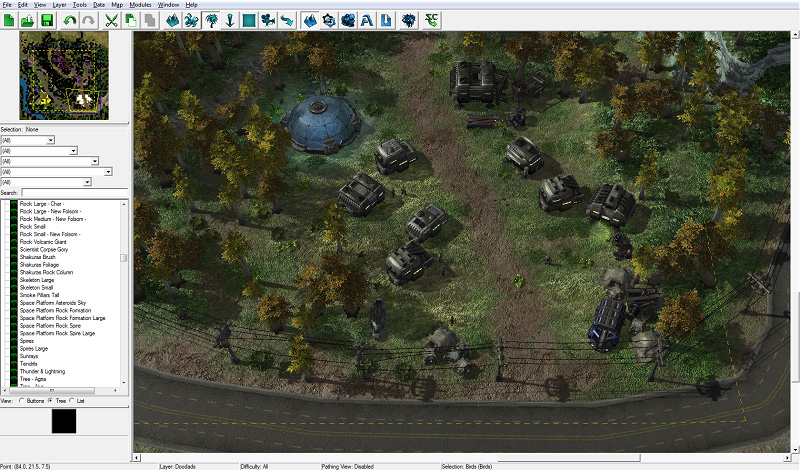Image resolution: width=800 pixels, height=470 pixels.
Task: Select 'Space Platform Asteroids Sky' doodad
Action: pos(53,303)
